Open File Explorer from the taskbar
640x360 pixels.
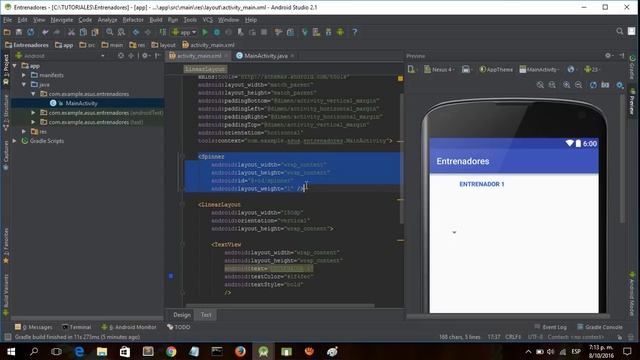[102, 351]
